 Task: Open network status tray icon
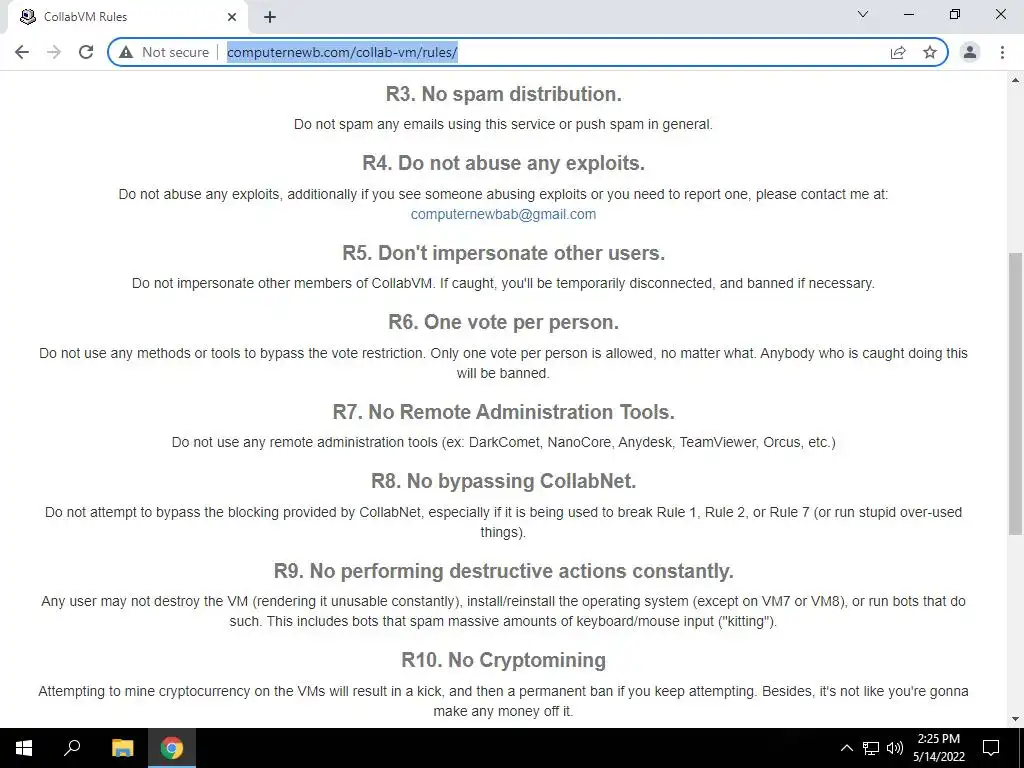click(x=871, y=748)
